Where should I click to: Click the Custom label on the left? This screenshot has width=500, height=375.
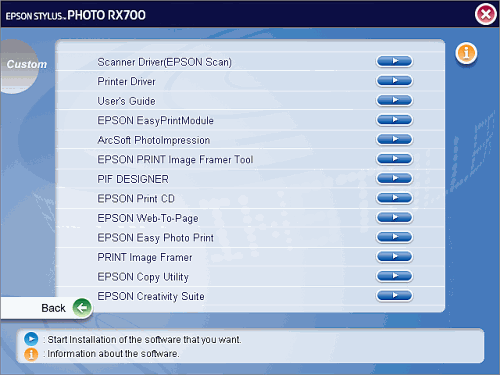tap(27, 64)
